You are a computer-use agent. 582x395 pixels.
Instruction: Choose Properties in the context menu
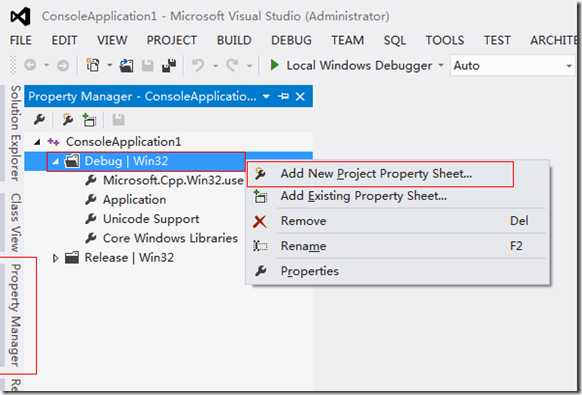[x=398, y=271]
